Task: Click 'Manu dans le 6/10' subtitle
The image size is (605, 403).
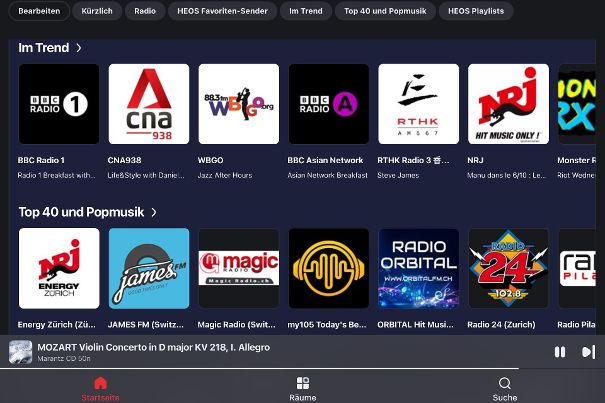Action: pyautogui.click(x=507, y=175)
